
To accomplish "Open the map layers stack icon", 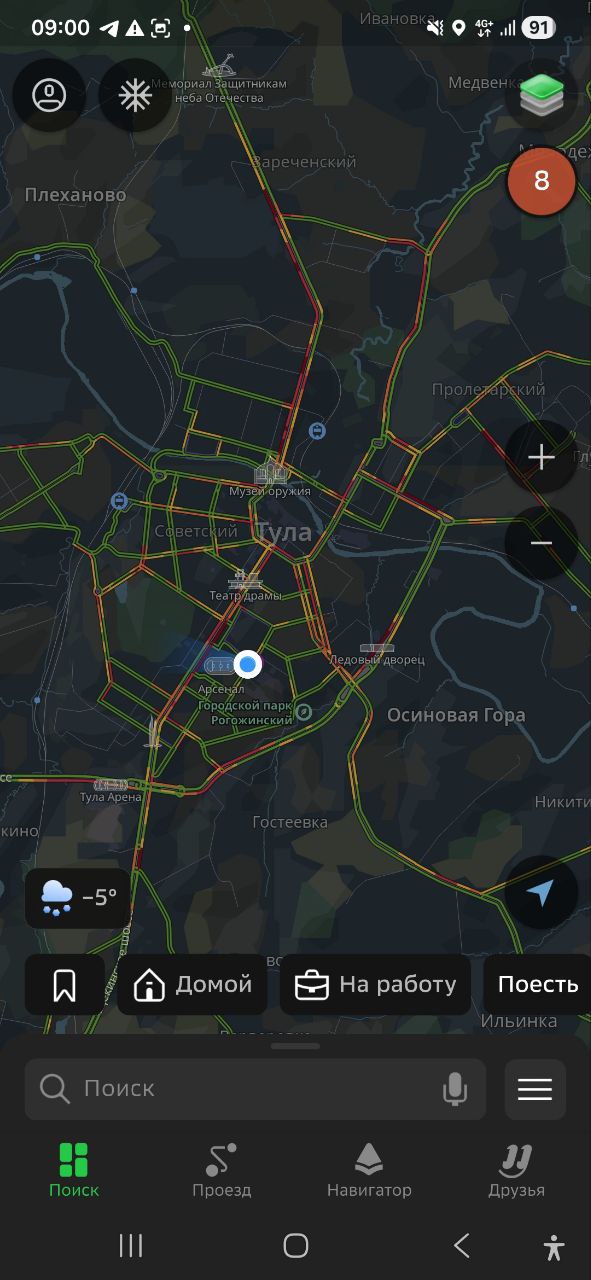I will (x=541, y=95).
